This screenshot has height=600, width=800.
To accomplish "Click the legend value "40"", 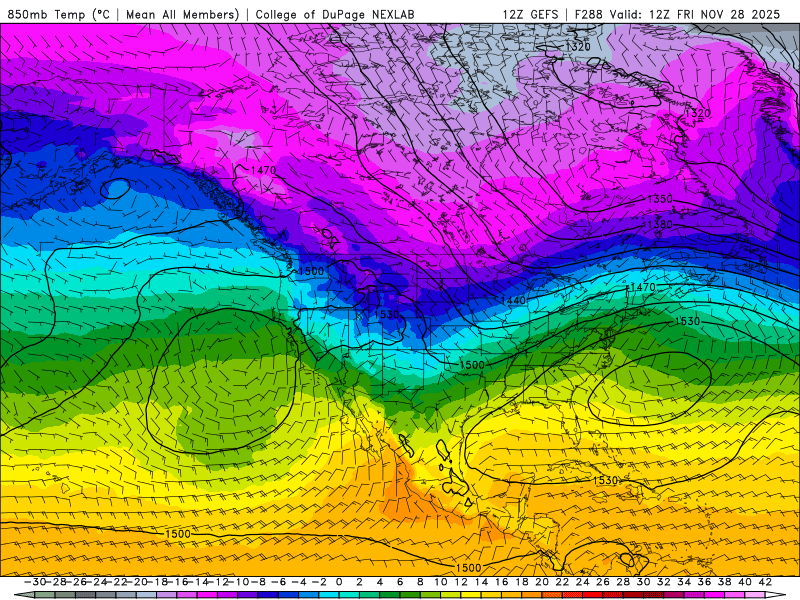I will point(744,582).
